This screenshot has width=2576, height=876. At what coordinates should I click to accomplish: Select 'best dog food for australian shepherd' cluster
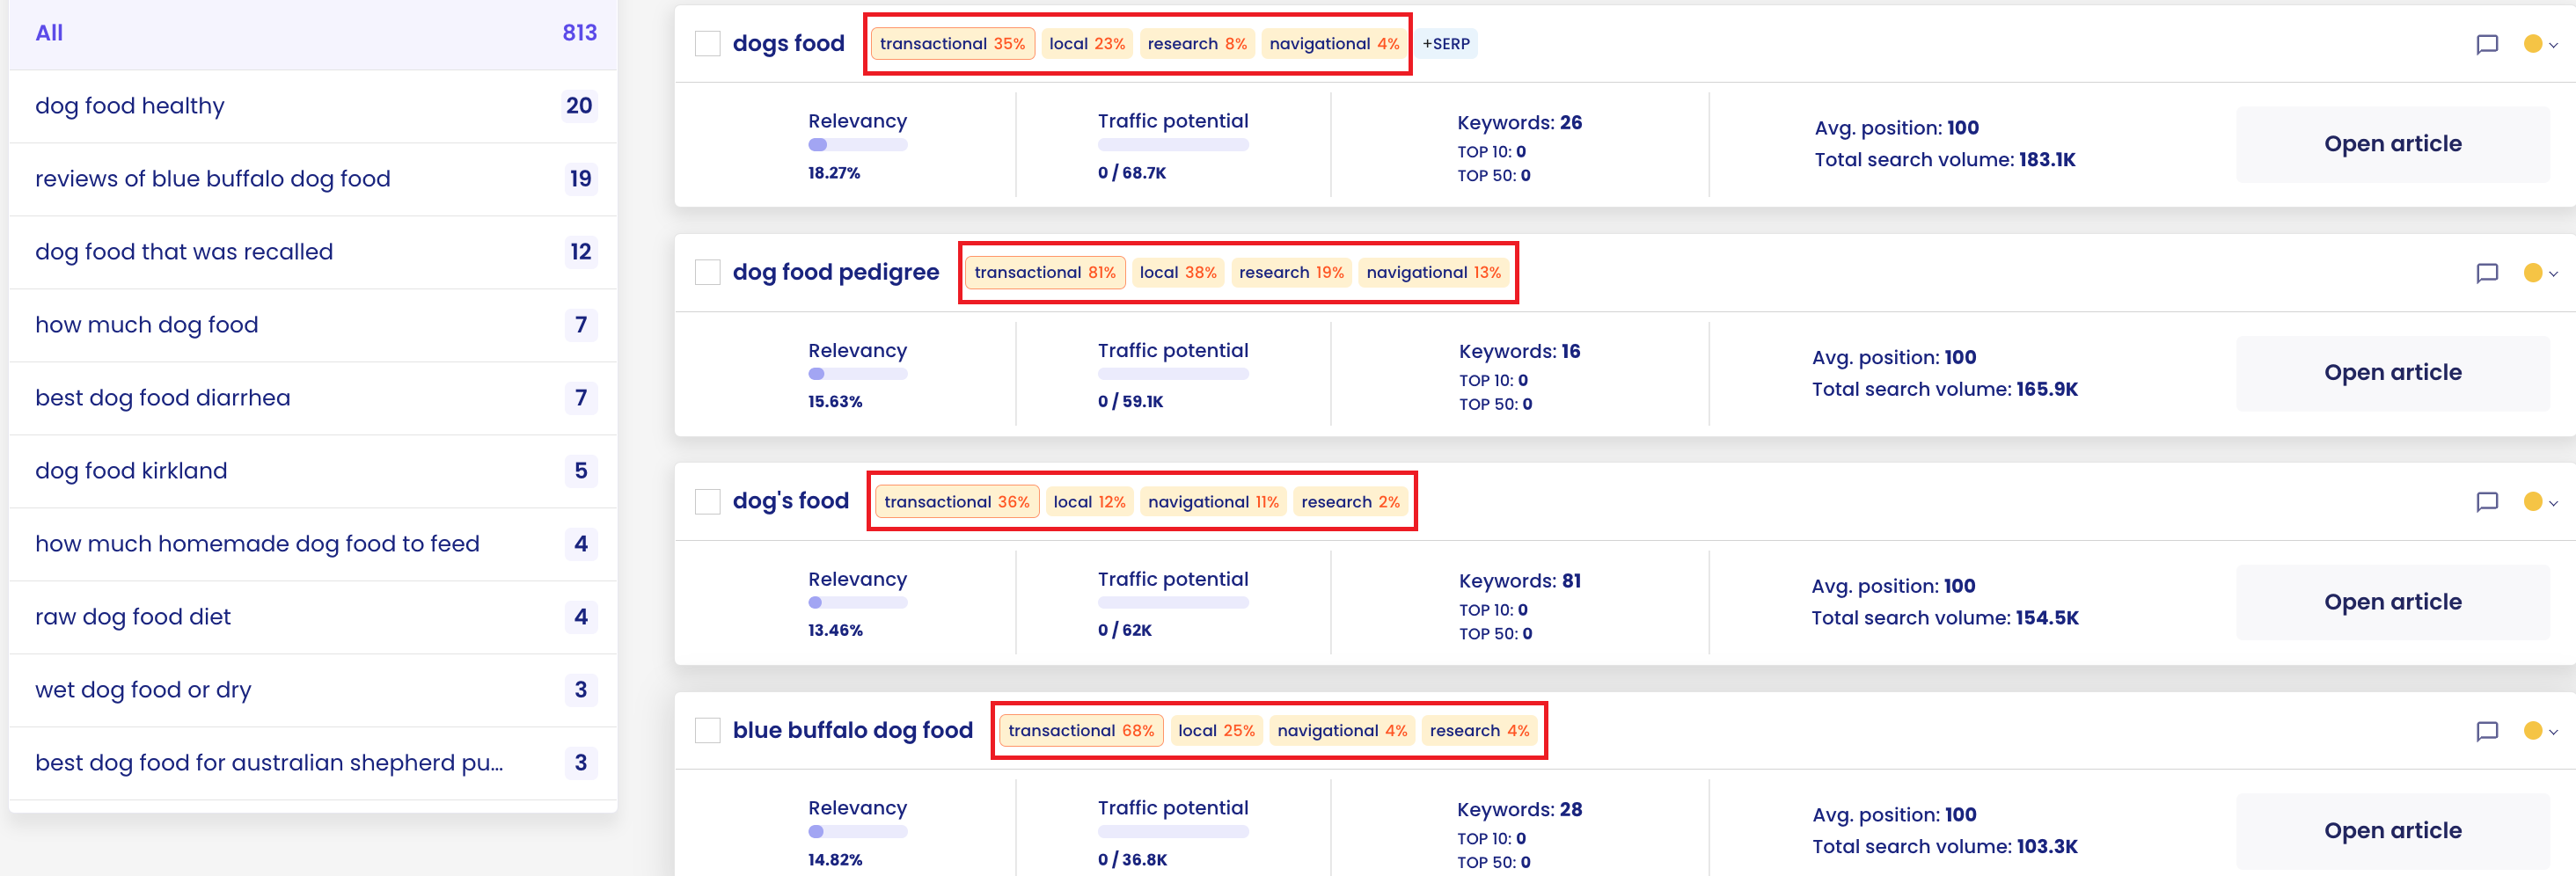[313, 763]
